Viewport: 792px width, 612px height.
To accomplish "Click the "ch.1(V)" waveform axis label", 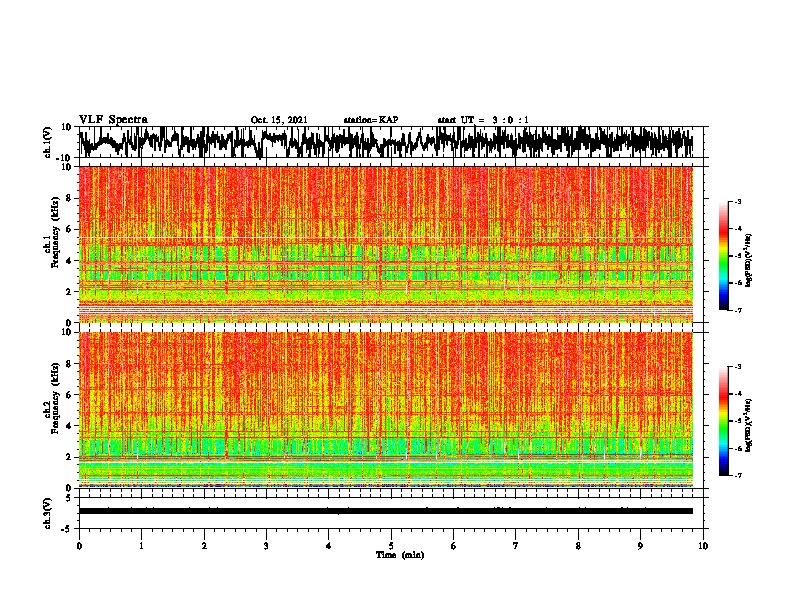I will coord(48,142).
